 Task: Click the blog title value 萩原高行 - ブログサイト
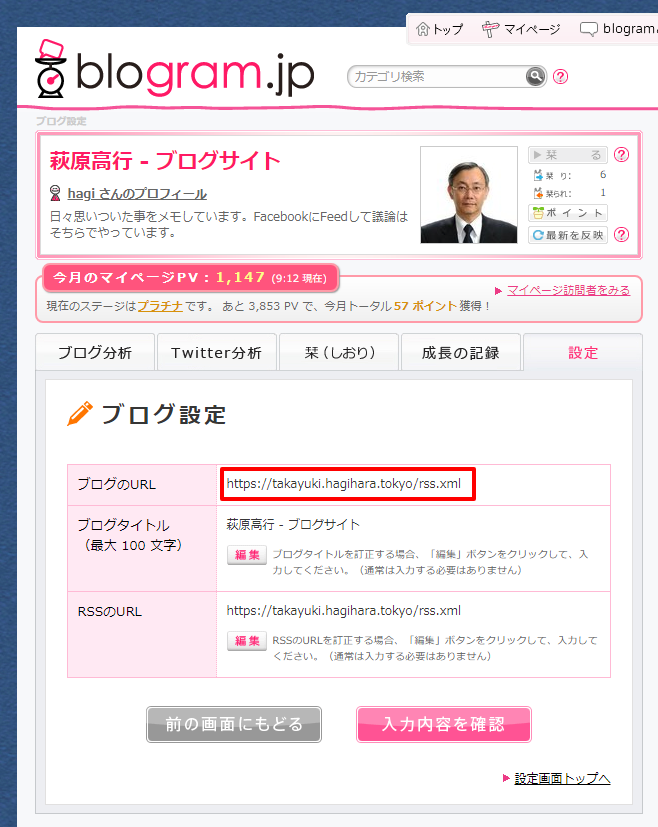tap(293, 524)
